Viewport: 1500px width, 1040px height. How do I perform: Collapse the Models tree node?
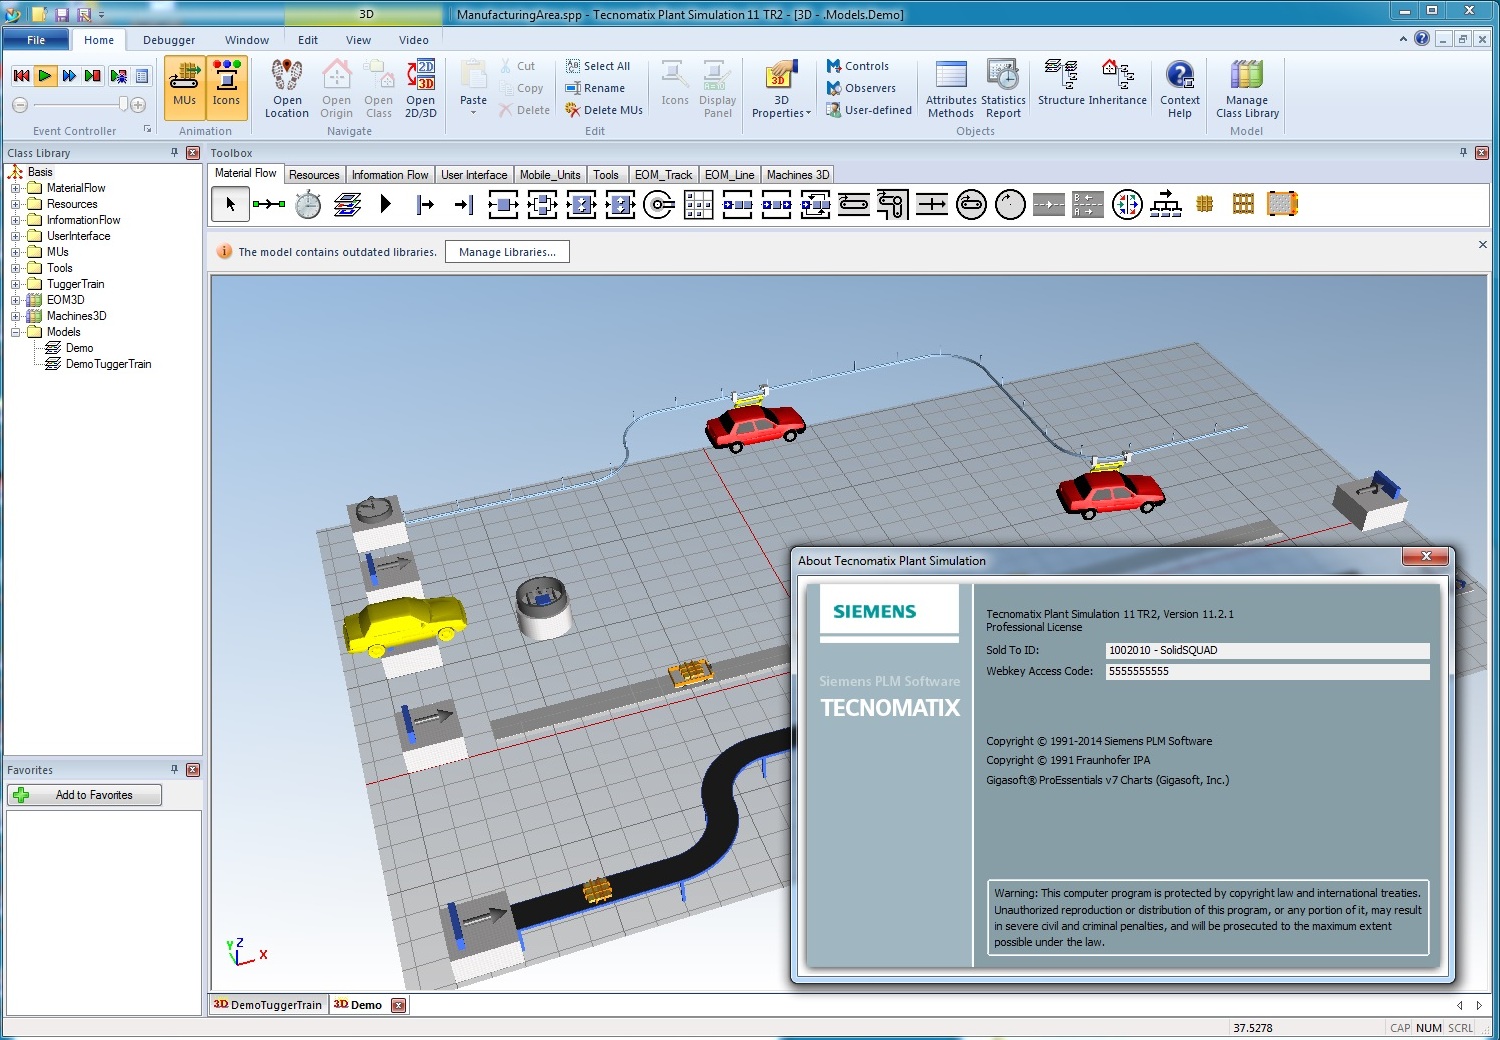pos(15,331)
